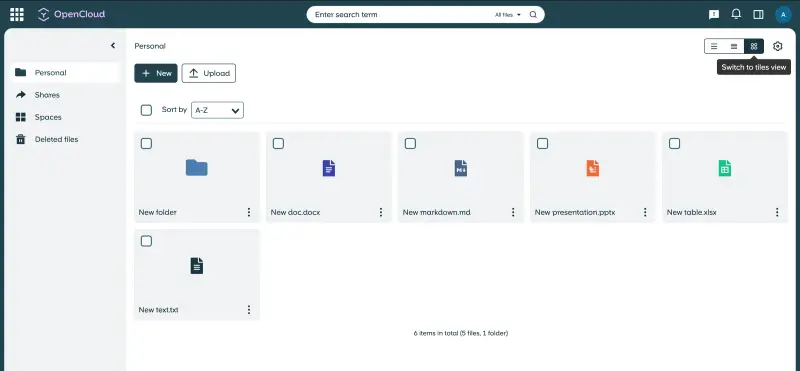Open the notifications bell
This screenshot has height=371, width=800.
[x=736, y=14]
